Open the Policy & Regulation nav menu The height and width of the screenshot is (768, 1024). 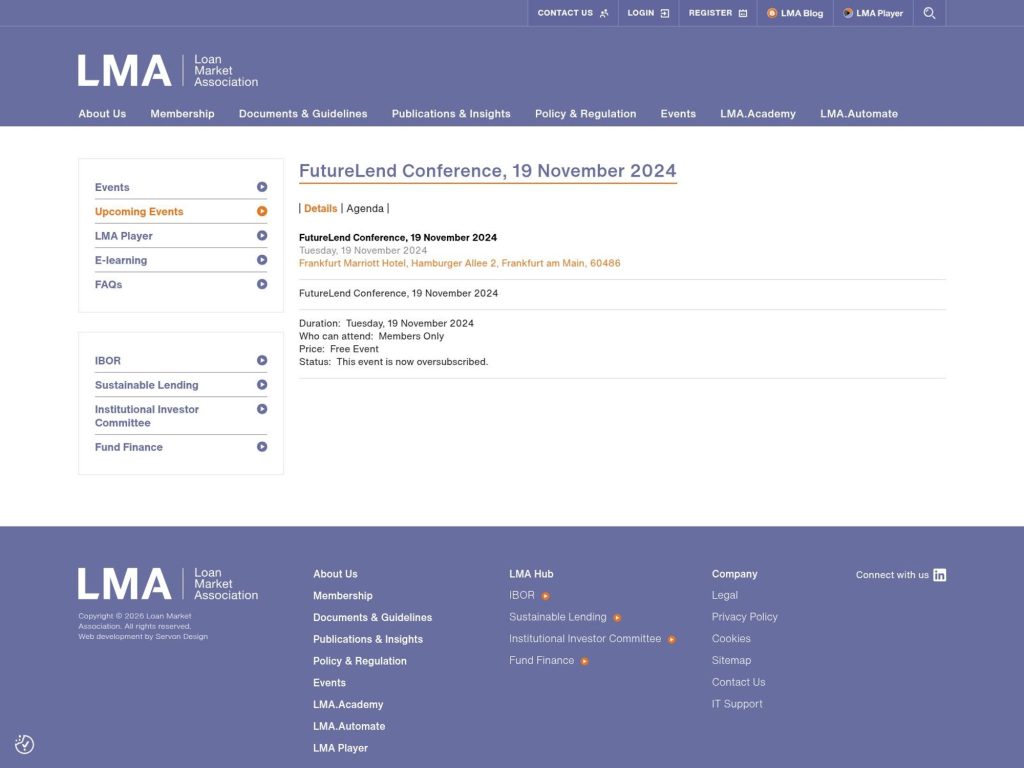click(585, 114)
